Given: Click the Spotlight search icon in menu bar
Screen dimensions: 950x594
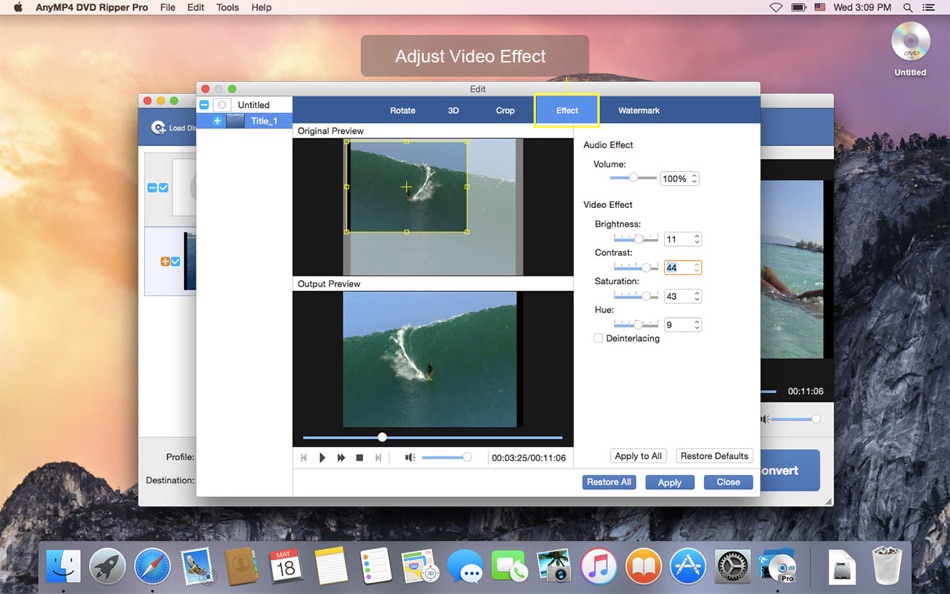Looking at the screenshot, I should point(906,7).
